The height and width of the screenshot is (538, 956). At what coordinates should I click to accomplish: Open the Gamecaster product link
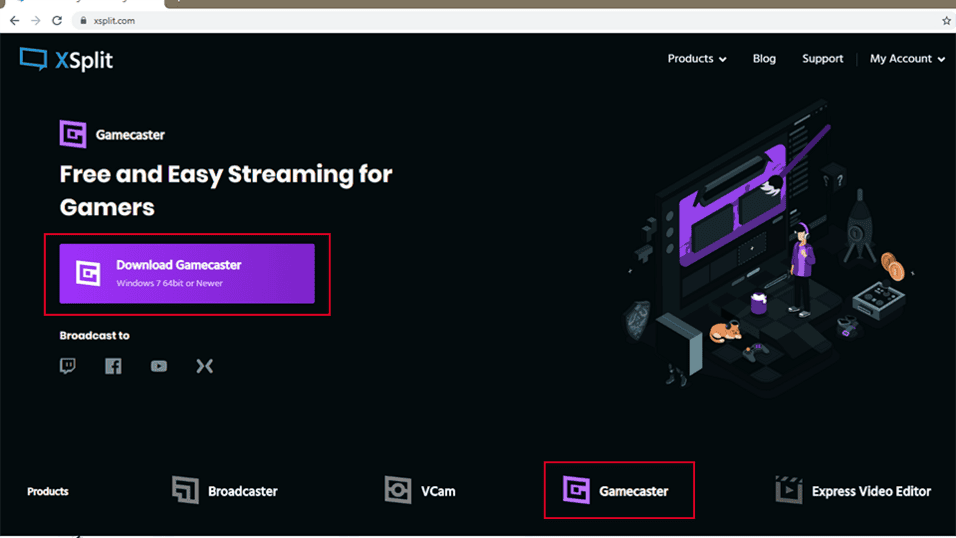point(618,490)
